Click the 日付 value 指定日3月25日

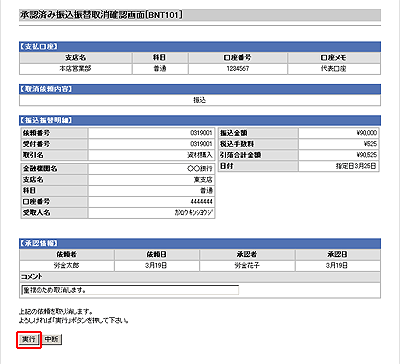point(339,166)
